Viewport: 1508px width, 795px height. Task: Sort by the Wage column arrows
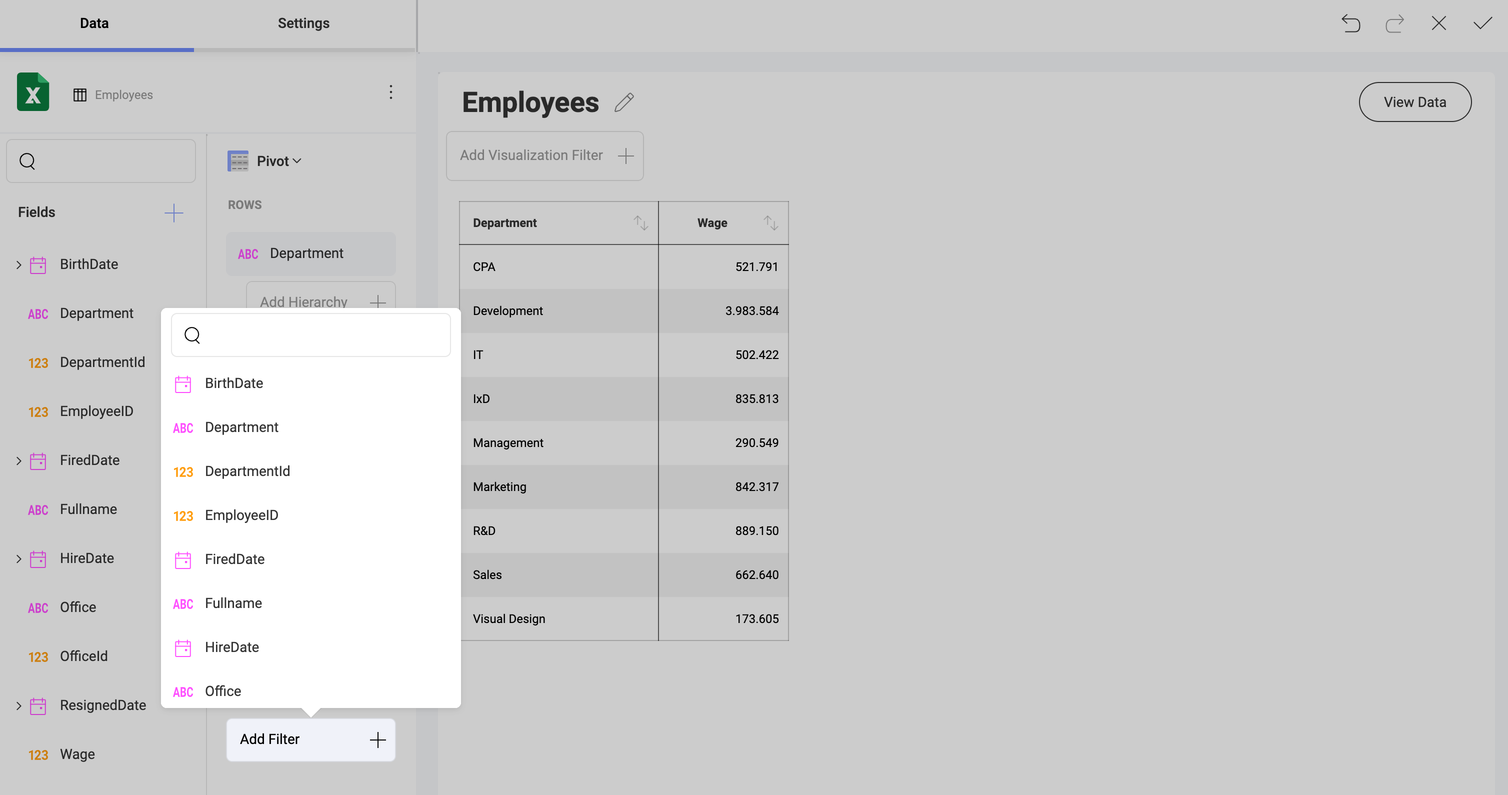coord(770,223)
